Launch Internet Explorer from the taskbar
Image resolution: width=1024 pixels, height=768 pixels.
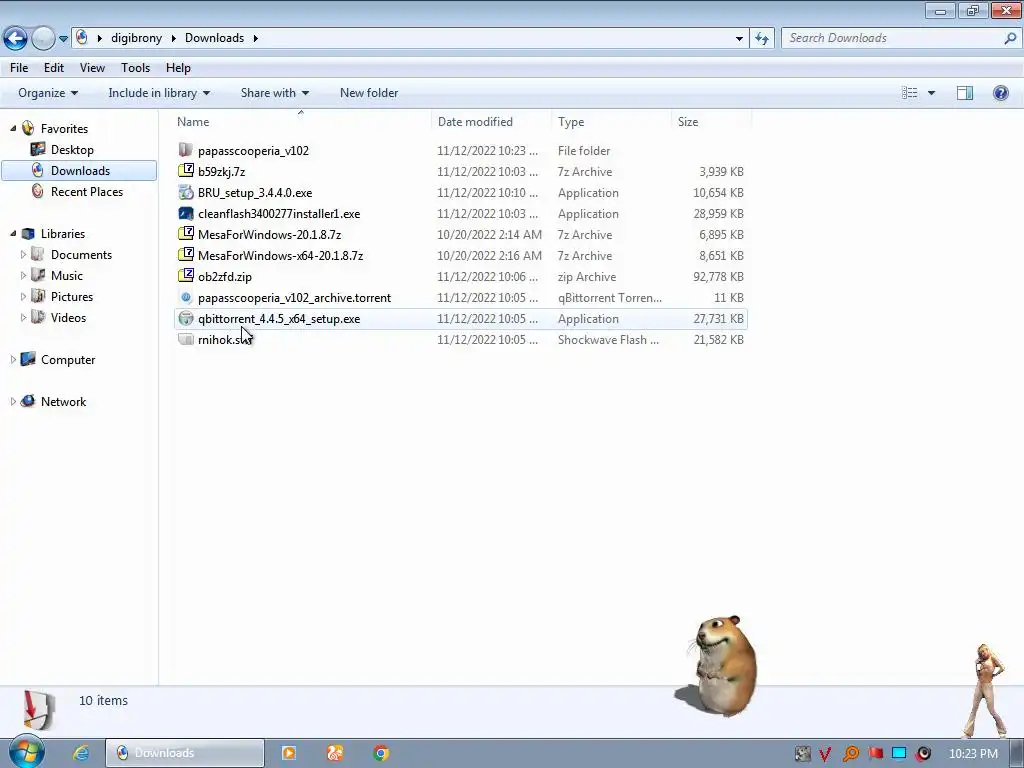(81, 753)
